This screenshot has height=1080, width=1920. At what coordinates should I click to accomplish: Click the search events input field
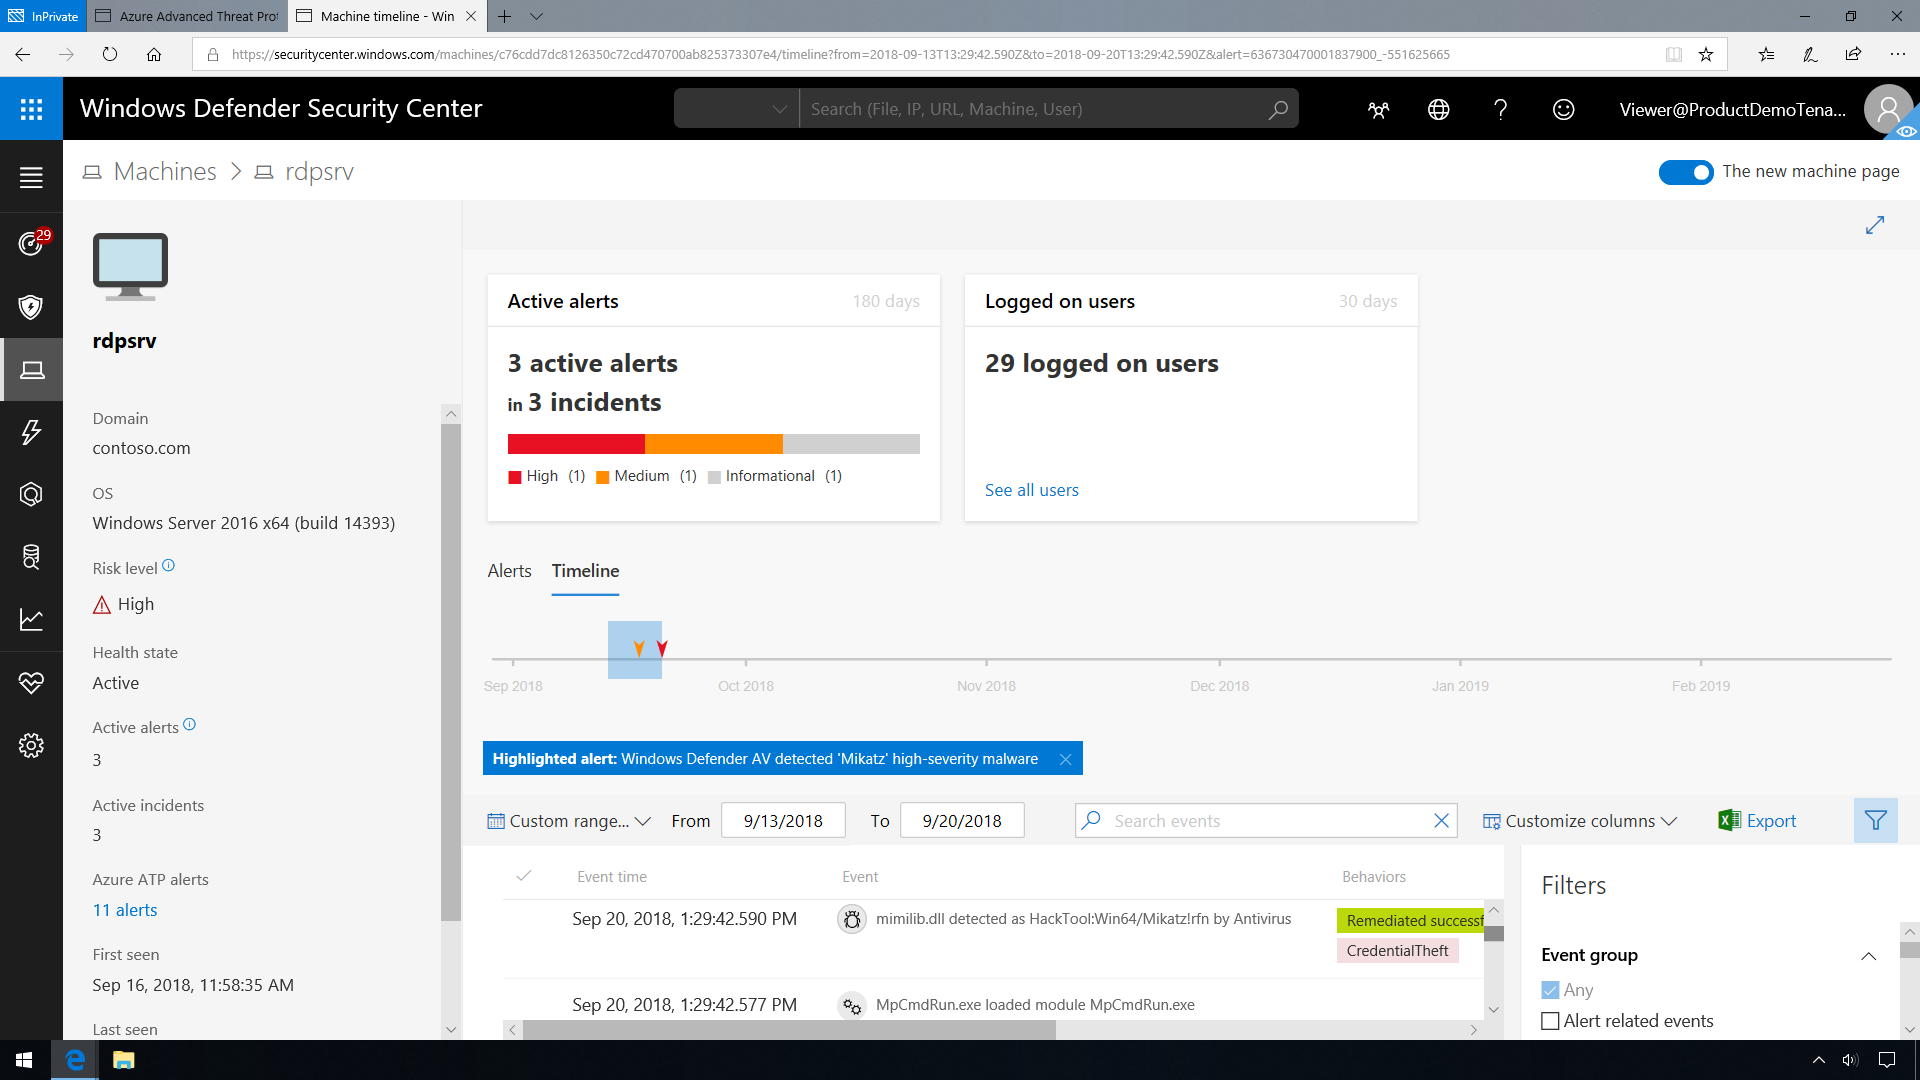(1267, 820)
